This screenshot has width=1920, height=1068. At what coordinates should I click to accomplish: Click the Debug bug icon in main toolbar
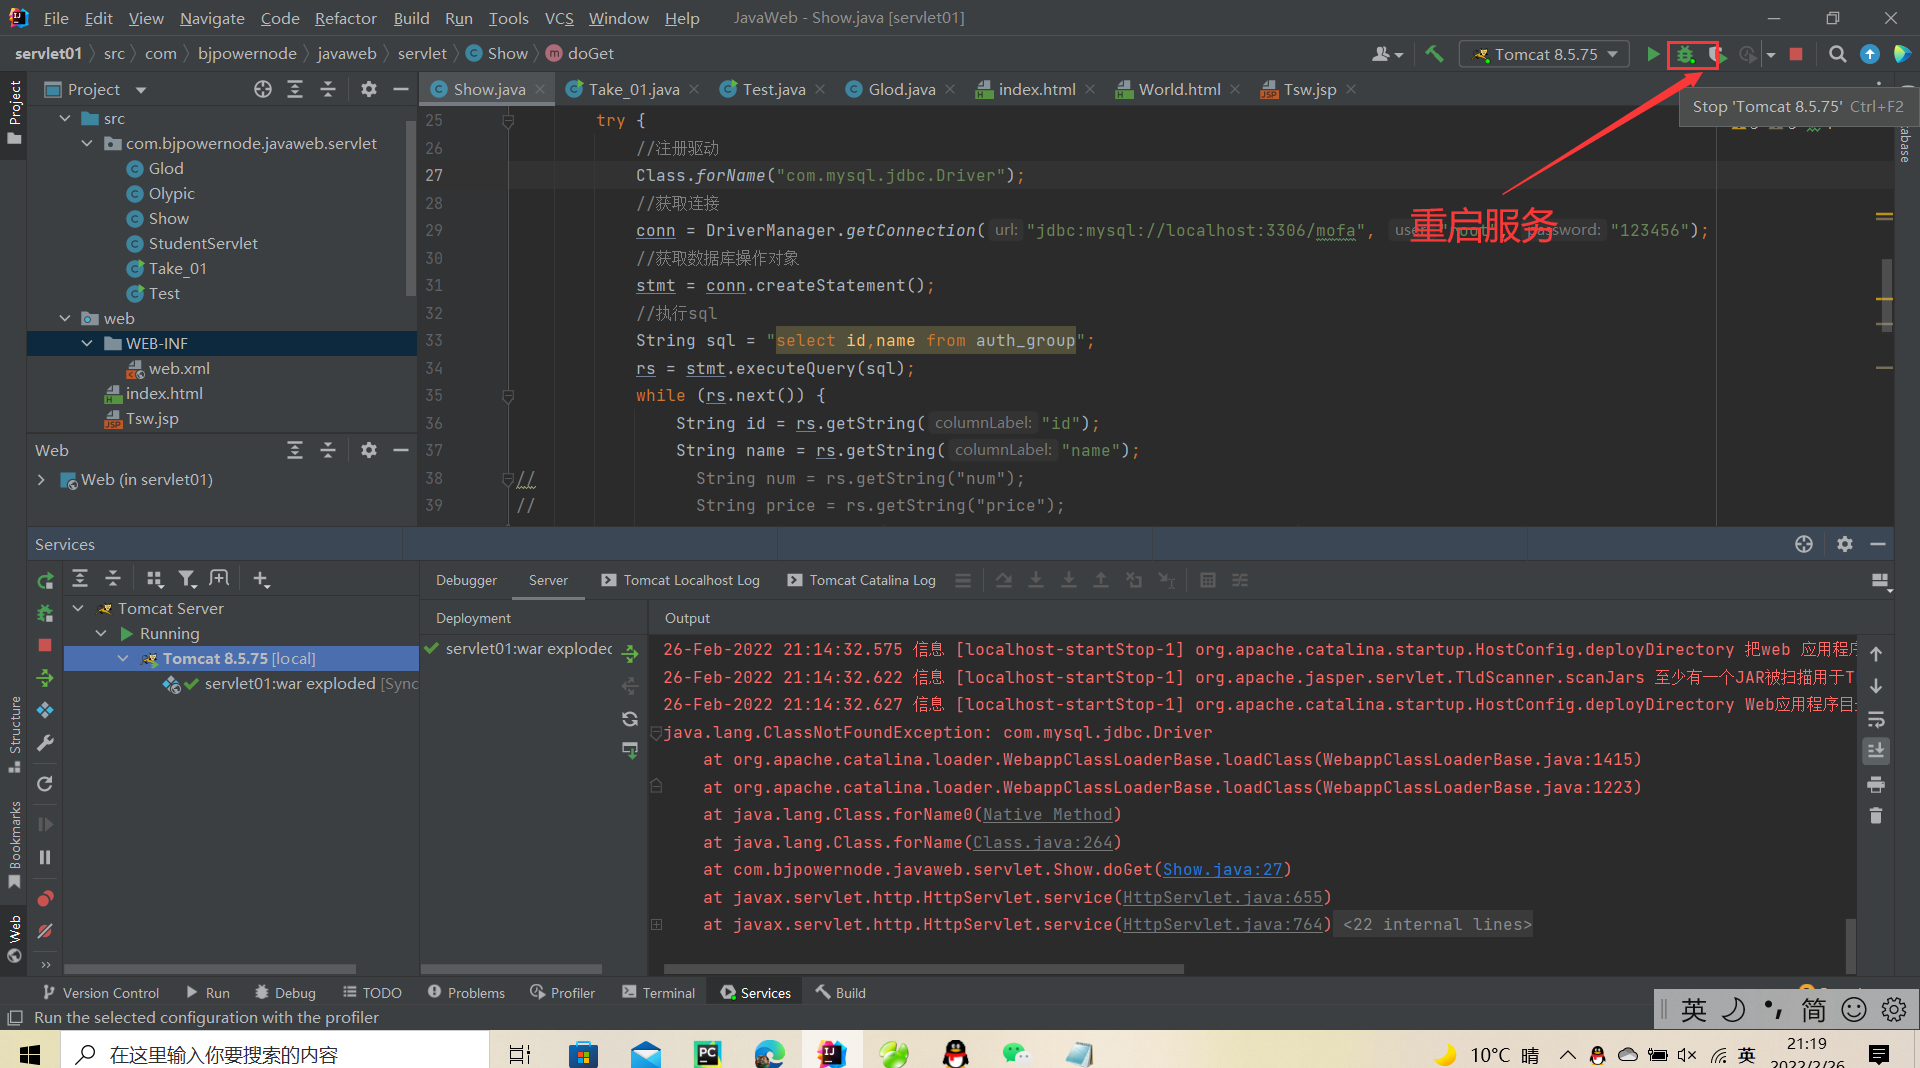pos(1686,54)
